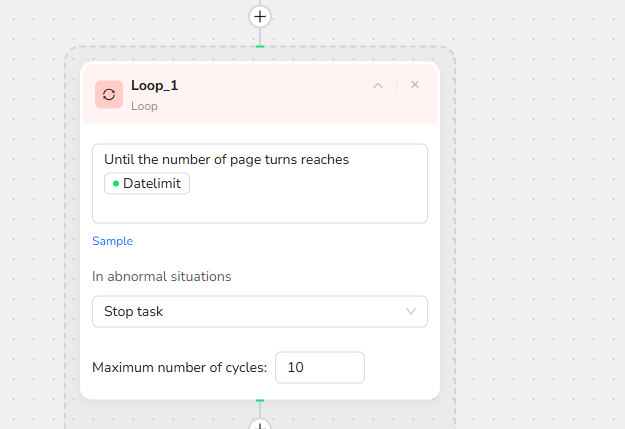Click the Loop subtitle under Loop_1

(144, 105)
